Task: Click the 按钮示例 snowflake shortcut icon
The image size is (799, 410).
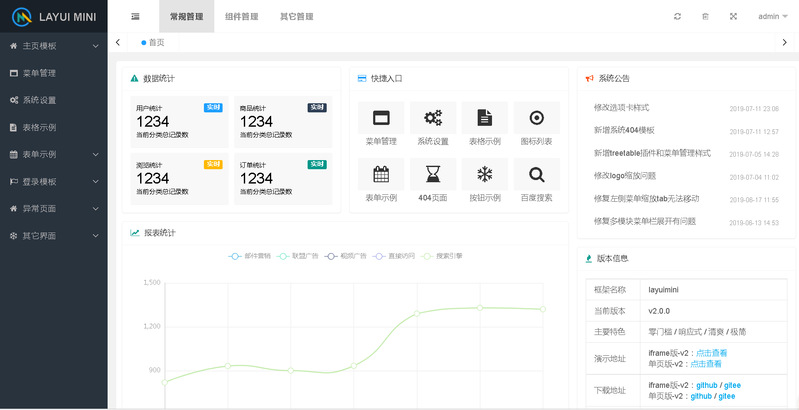Action: tap(485, 175)
